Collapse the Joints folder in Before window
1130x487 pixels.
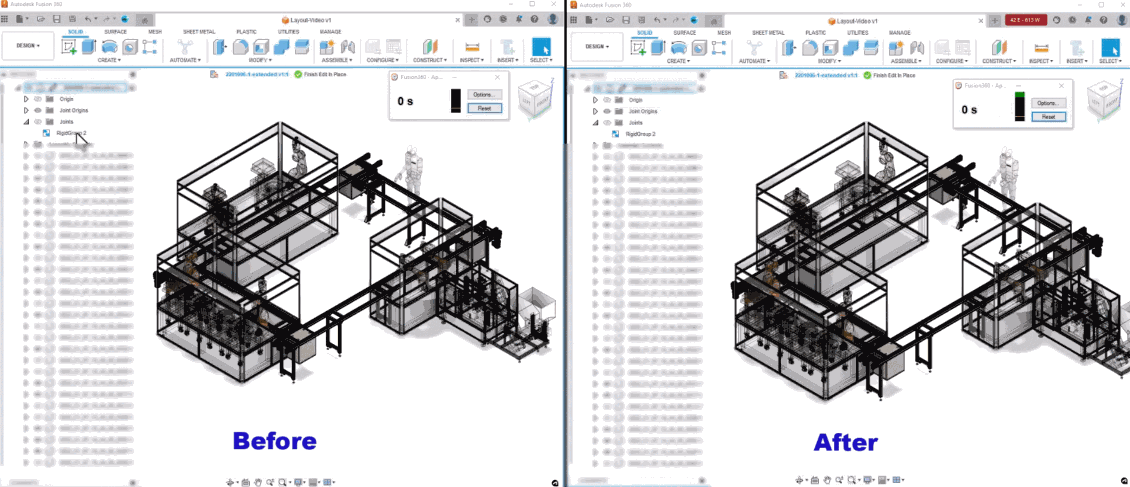(27, 122)
